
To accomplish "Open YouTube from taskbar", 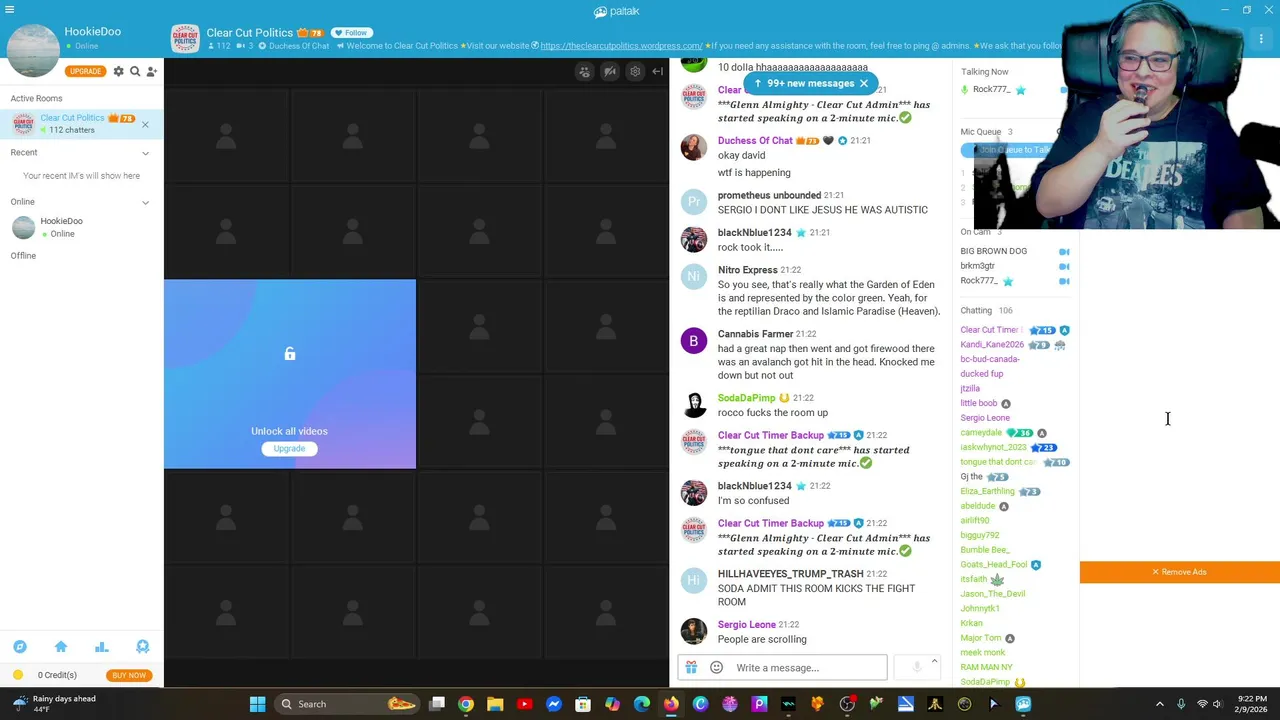I will click(x=524, y=704).
